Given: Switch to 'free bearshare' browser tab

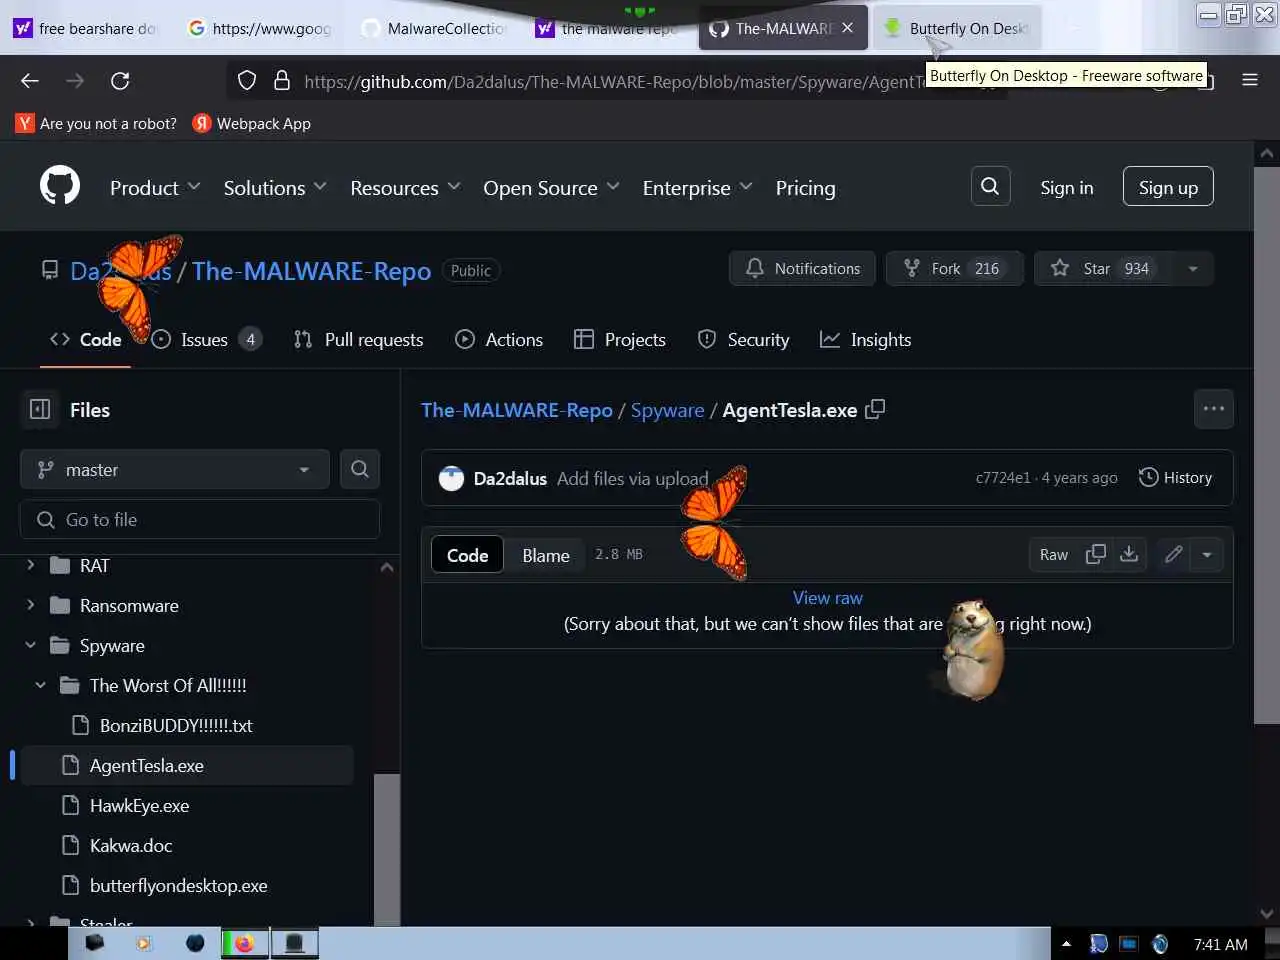Looking at the screenshot, I should coord(87,28).
